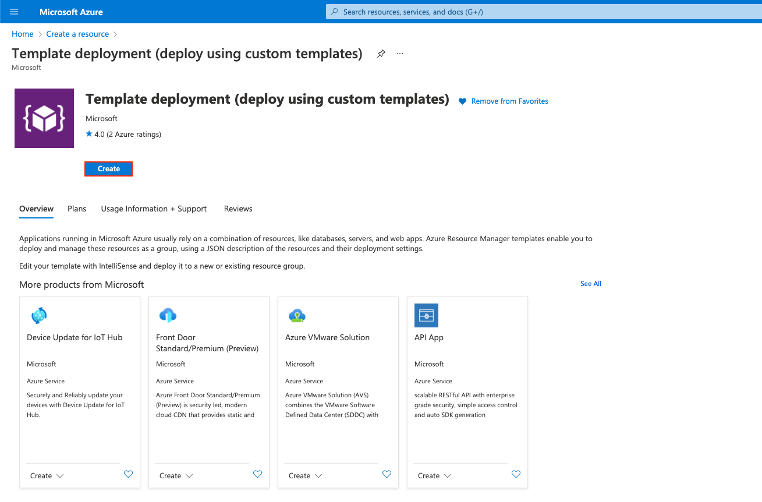The image size is (762, 502).
Task: Favorite Azure VMware Solution card
Action: [386, 474]
